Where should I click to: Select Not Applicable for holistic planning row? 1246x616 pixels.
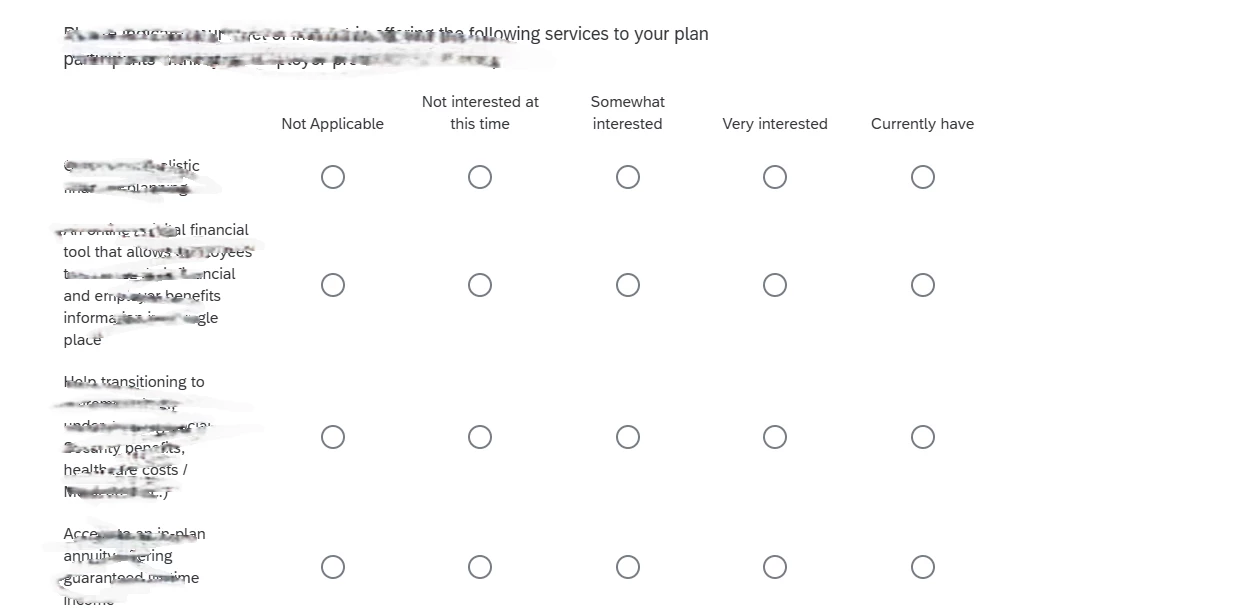(x=333, y=177)
